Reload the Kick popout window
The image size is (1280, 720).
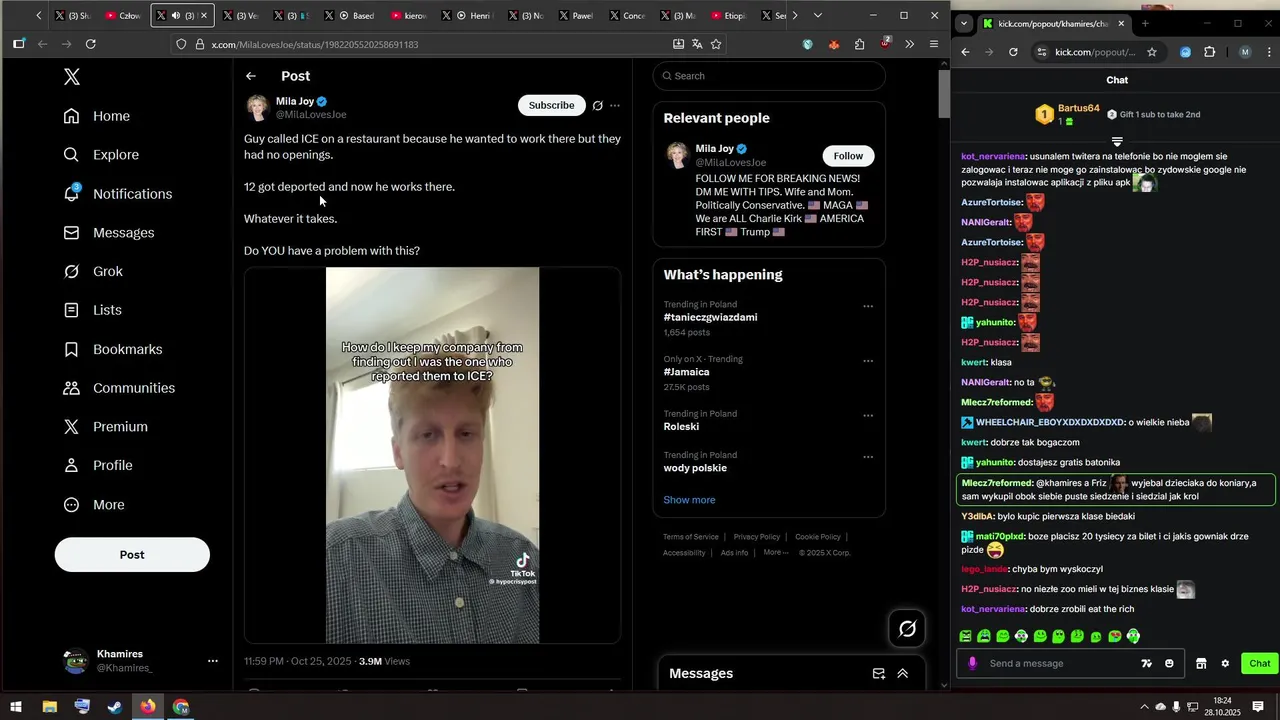pyautogui.click(x=1013, y=52)
